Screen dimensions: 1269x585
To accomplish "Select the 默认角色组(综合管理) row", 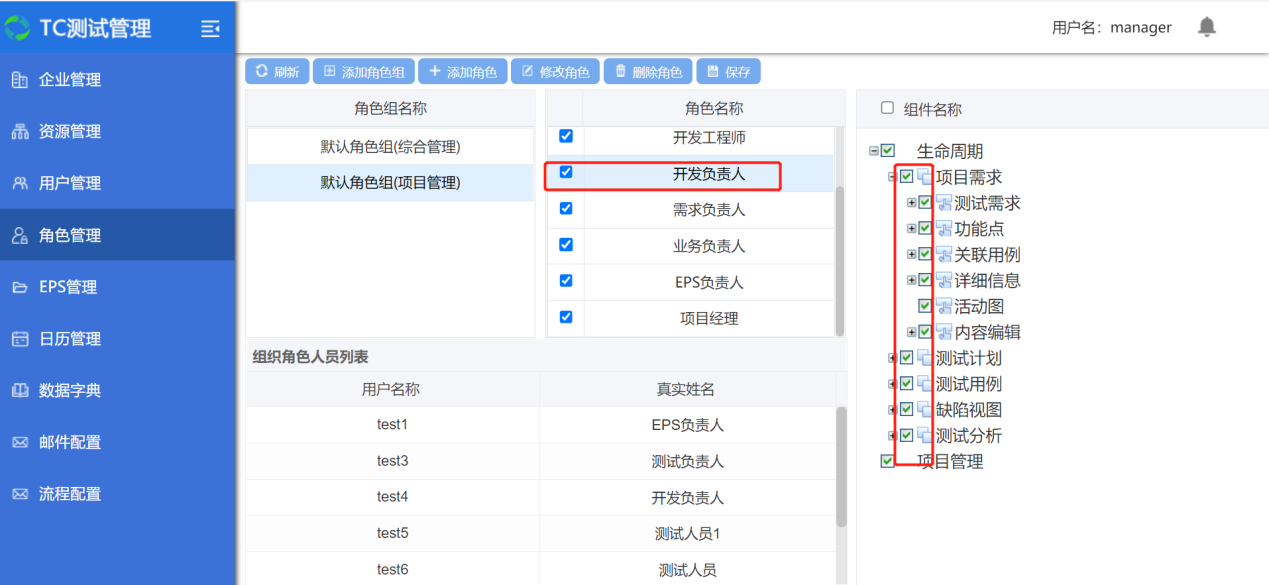I will pos(390,147).
